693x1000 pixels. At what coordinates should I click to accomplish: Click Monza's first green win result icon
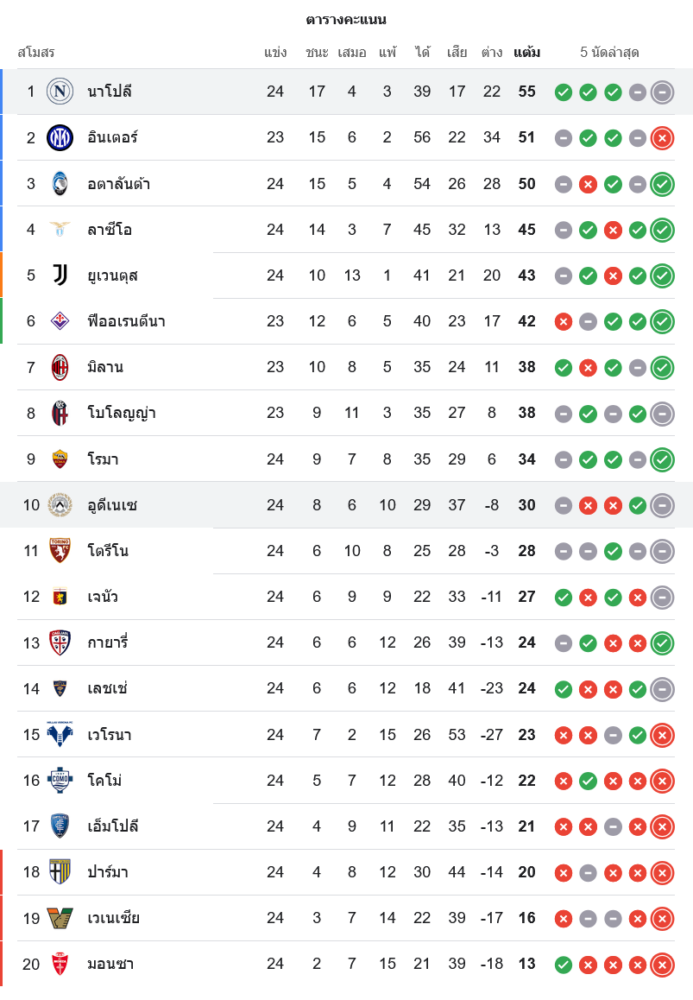(x=563, y=964)
